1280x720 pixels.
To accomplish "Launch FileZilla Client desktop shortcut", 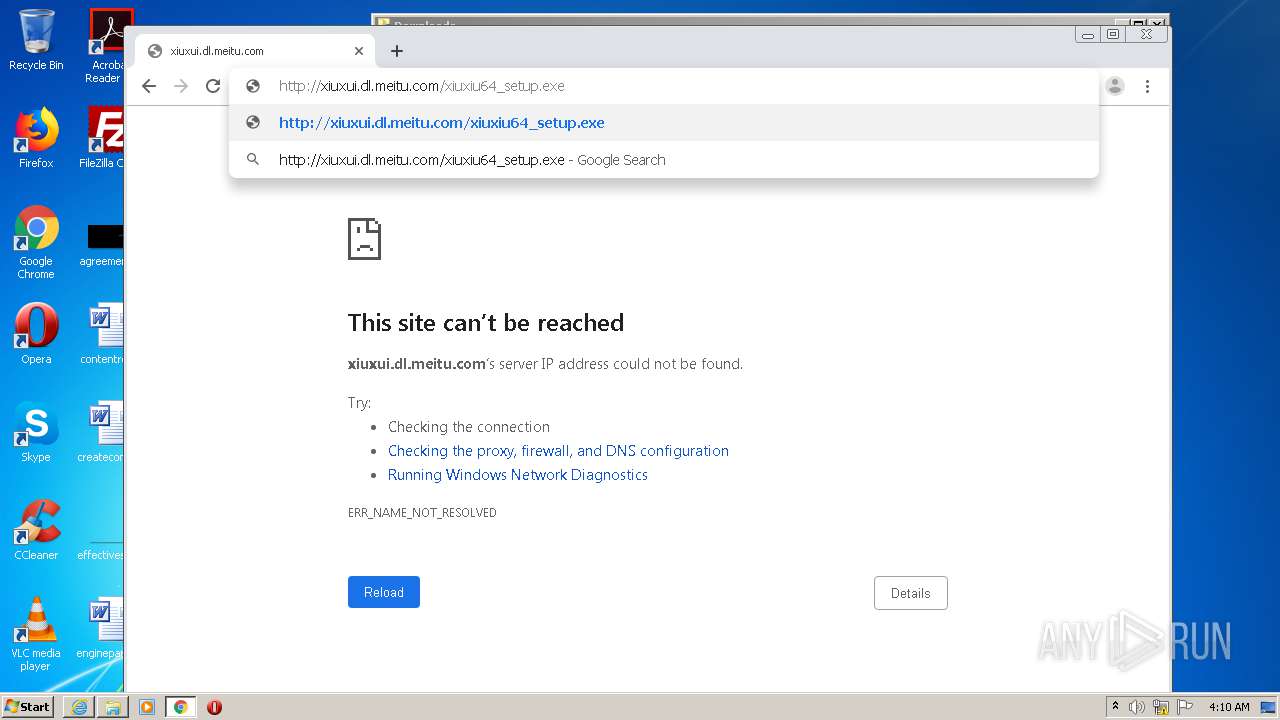I will pos(102,138).
